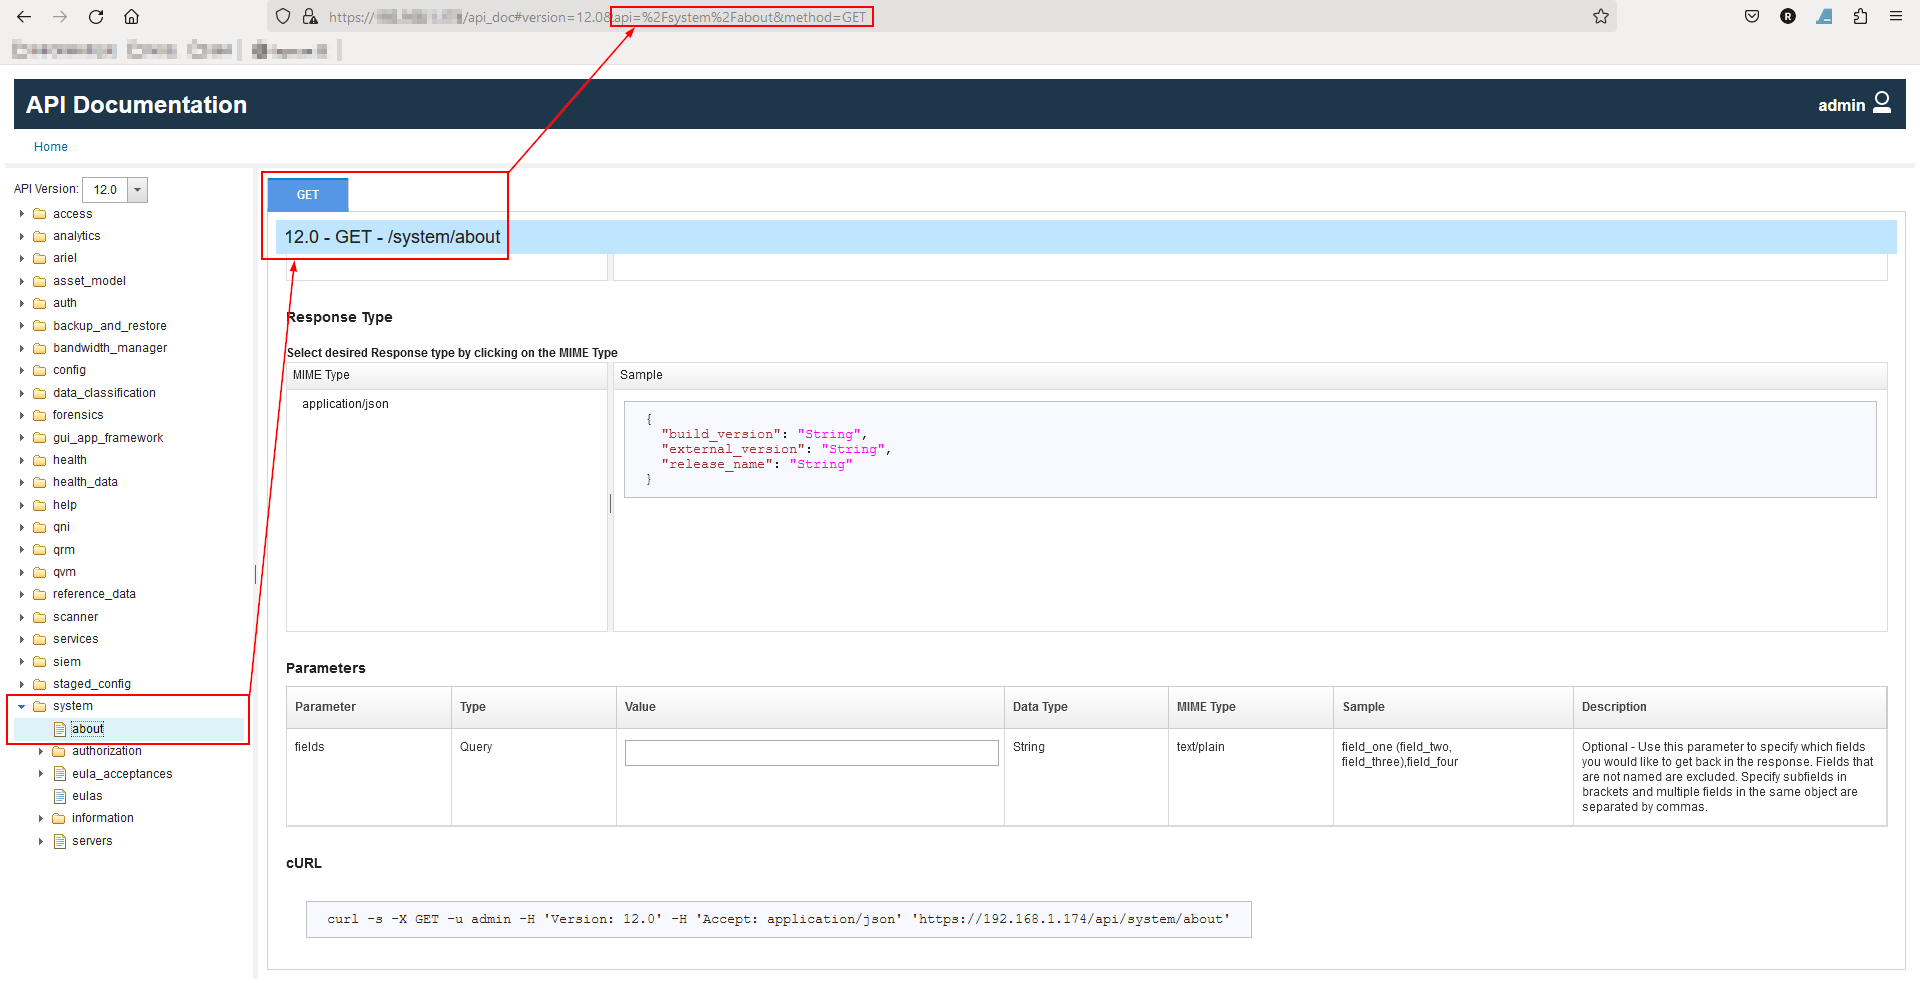Expand the eula_acceptances tree node
Screen dimensions: 1920x983
click(x=41, y=774)
